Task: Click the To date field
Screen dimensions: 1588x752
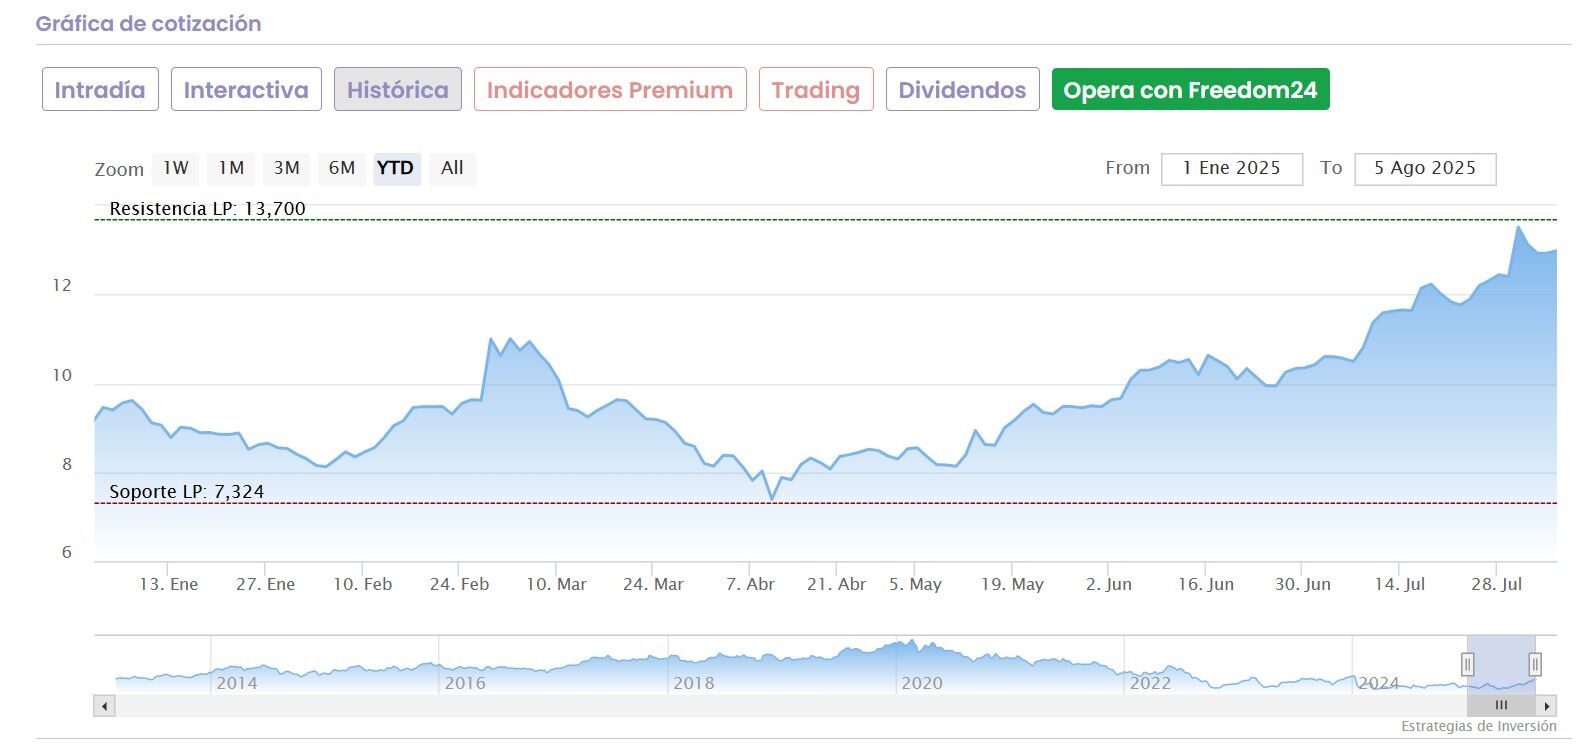Action: click(x=1425, y=169)
